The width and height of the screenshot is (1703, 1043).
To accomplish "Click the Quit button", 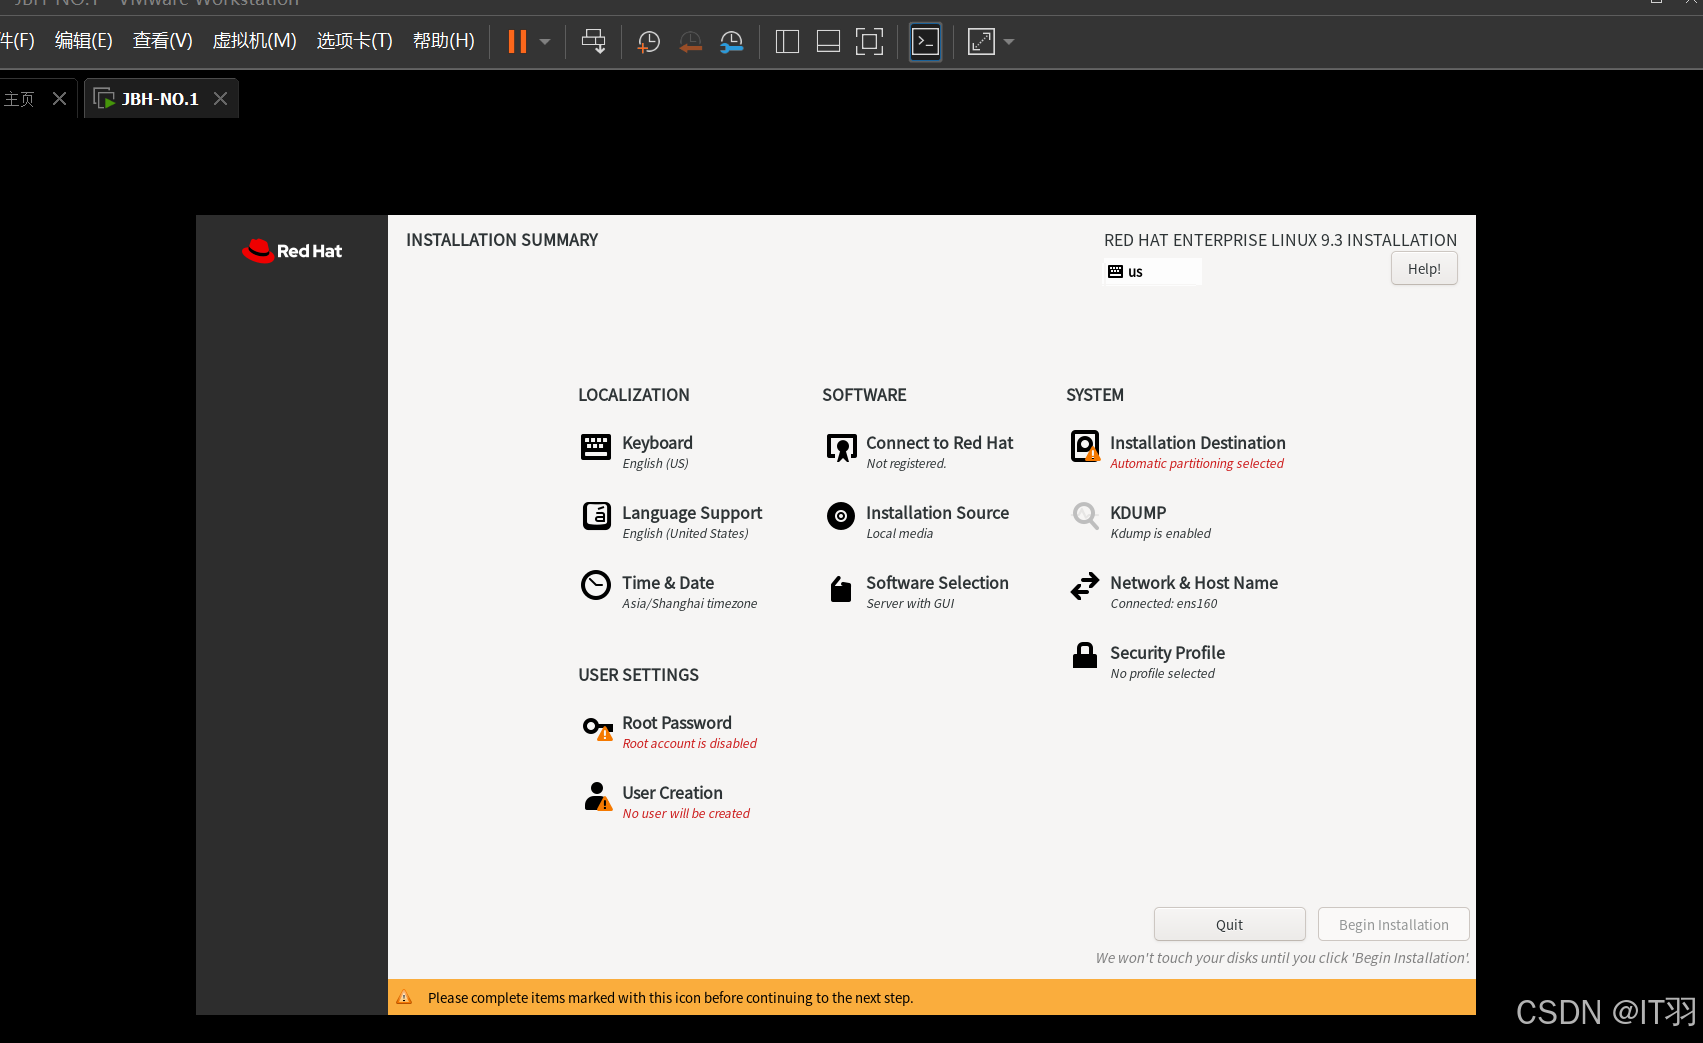I will [x=1229, y=924].
